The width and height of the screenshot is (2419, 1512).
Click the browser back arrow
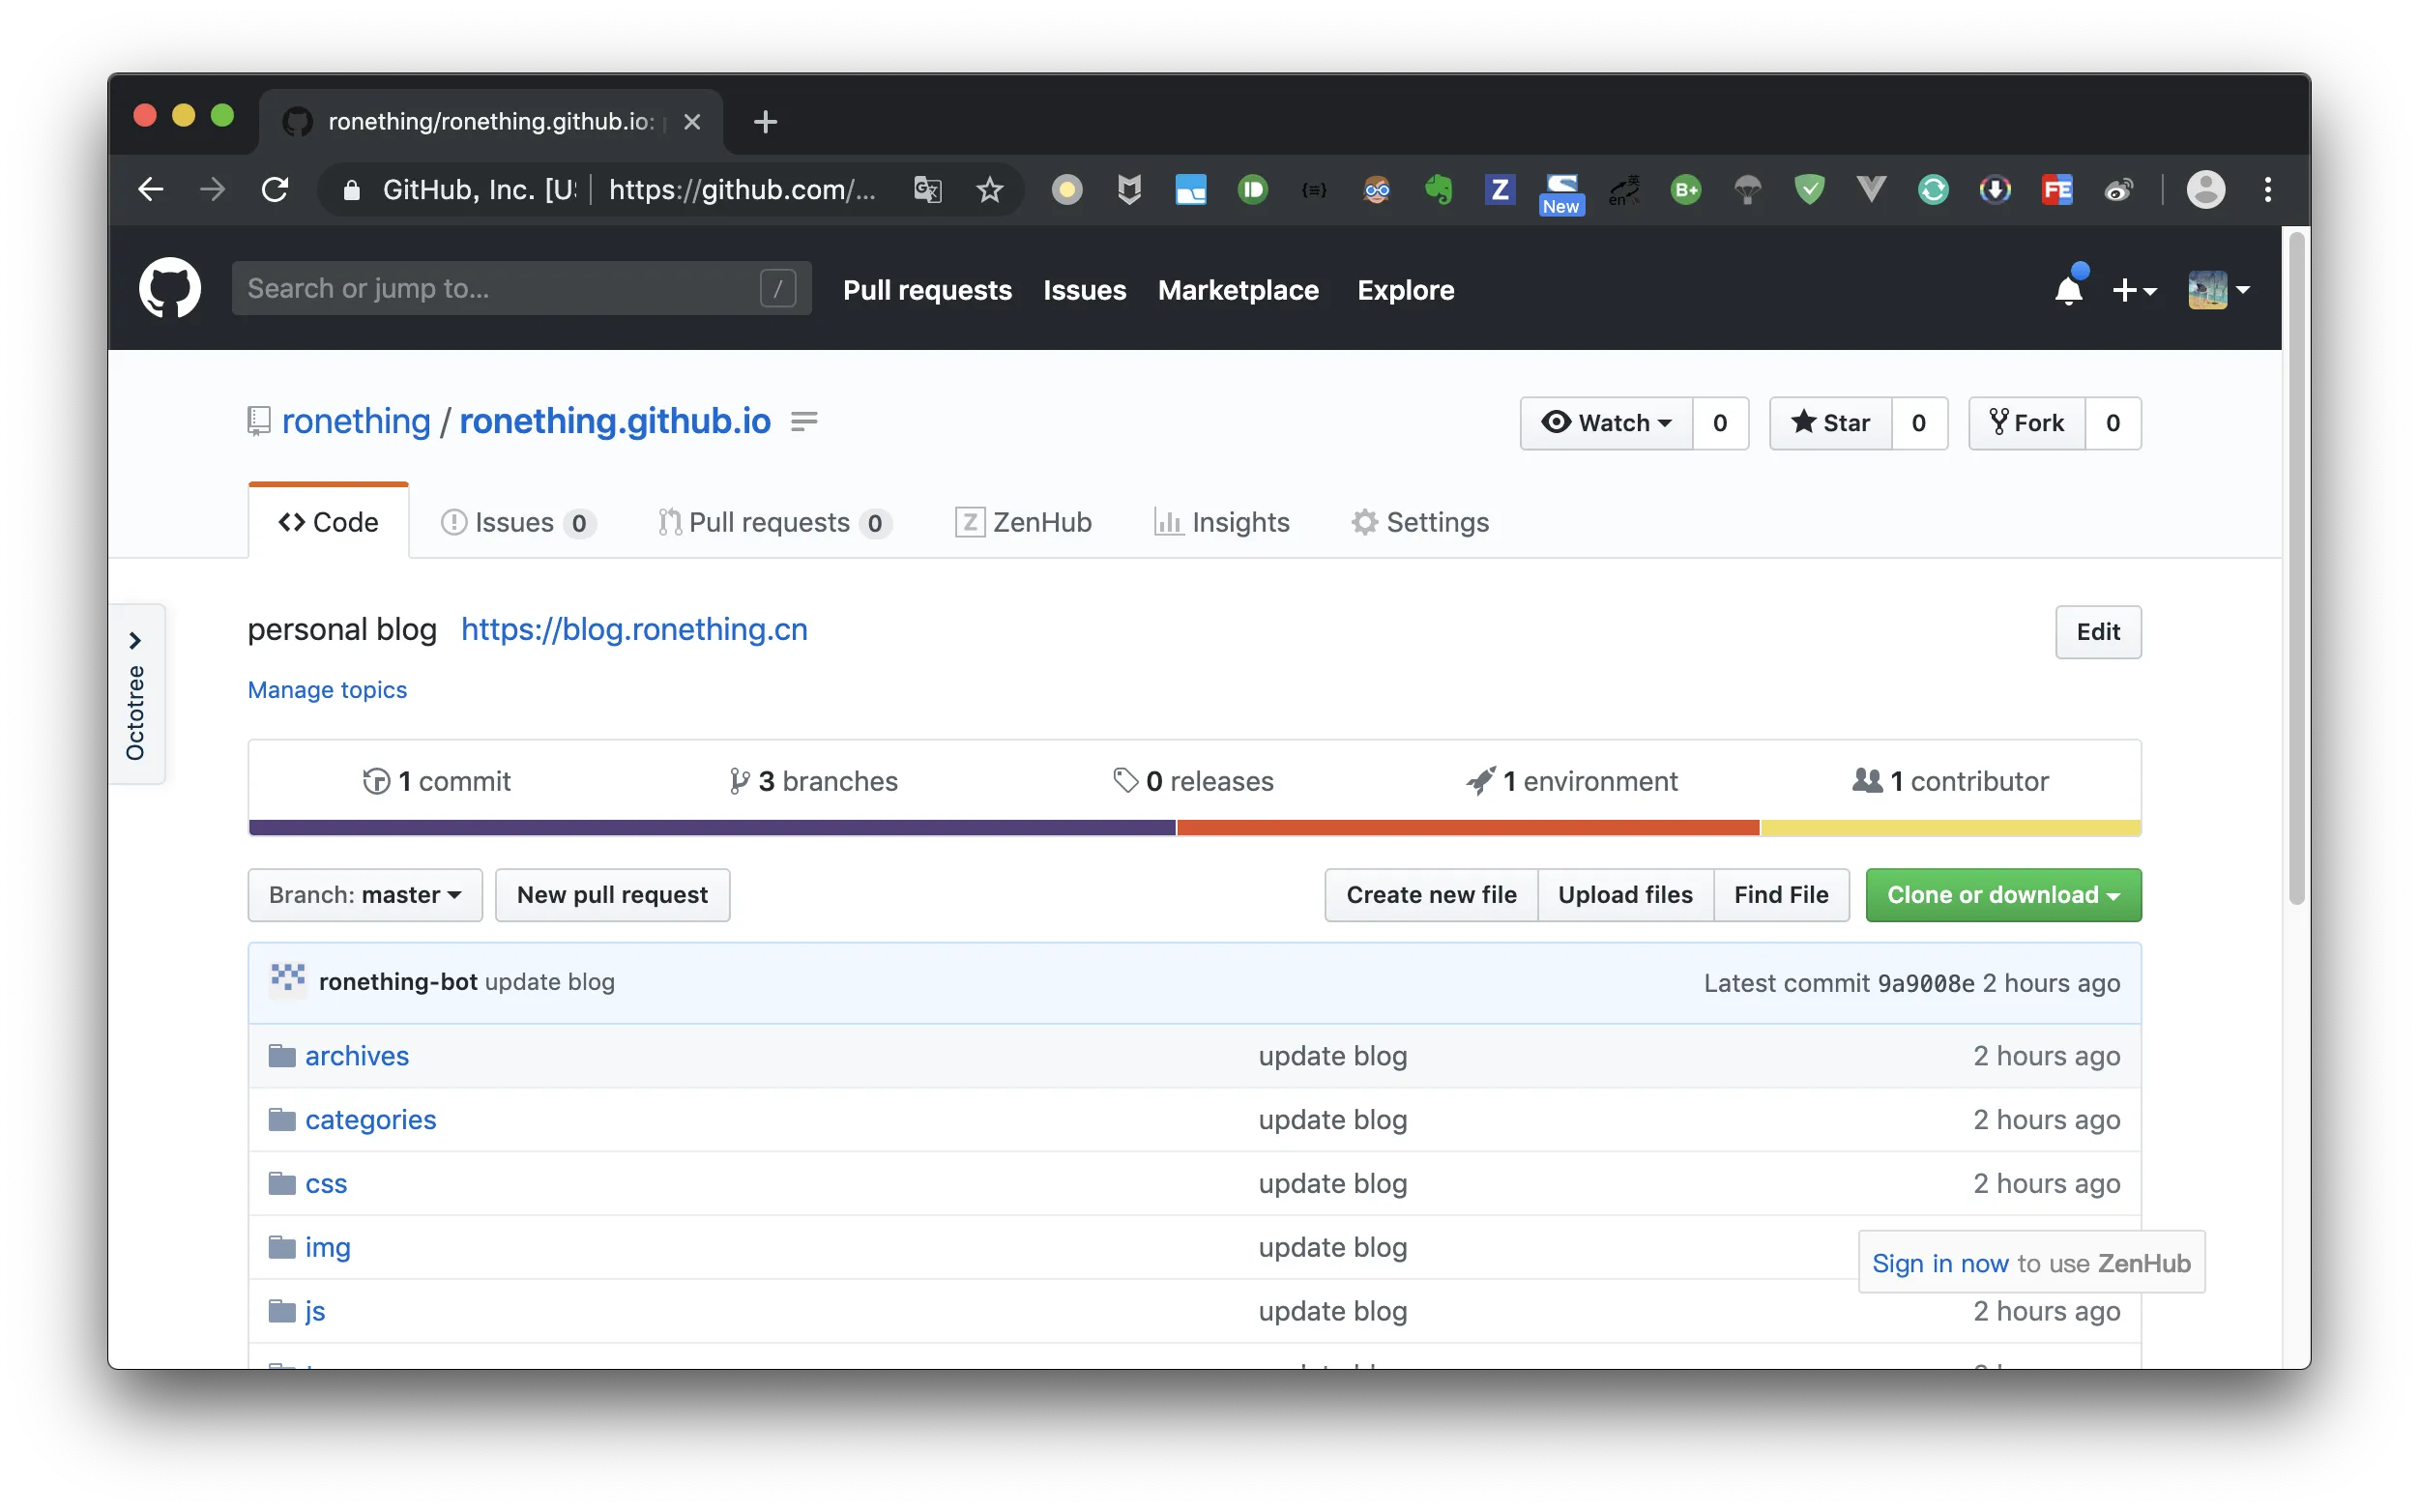[x=151, y=189]
